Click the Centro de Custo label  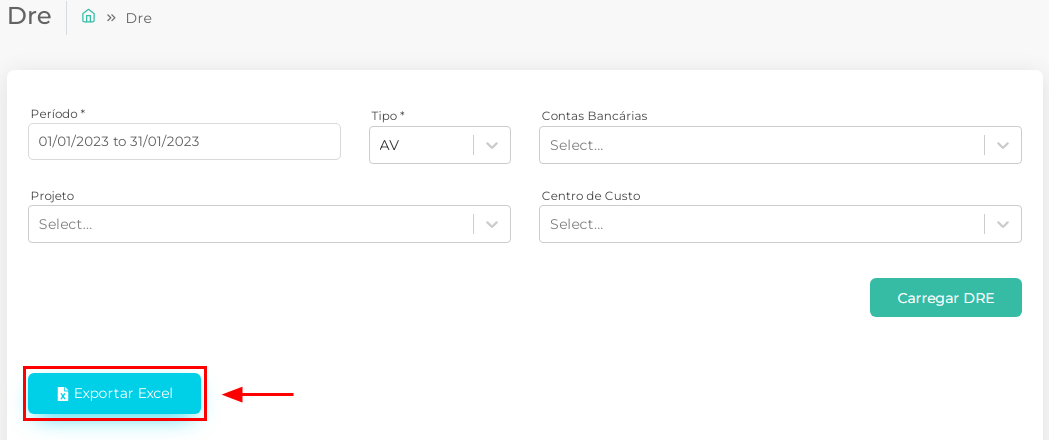point(591,196)
